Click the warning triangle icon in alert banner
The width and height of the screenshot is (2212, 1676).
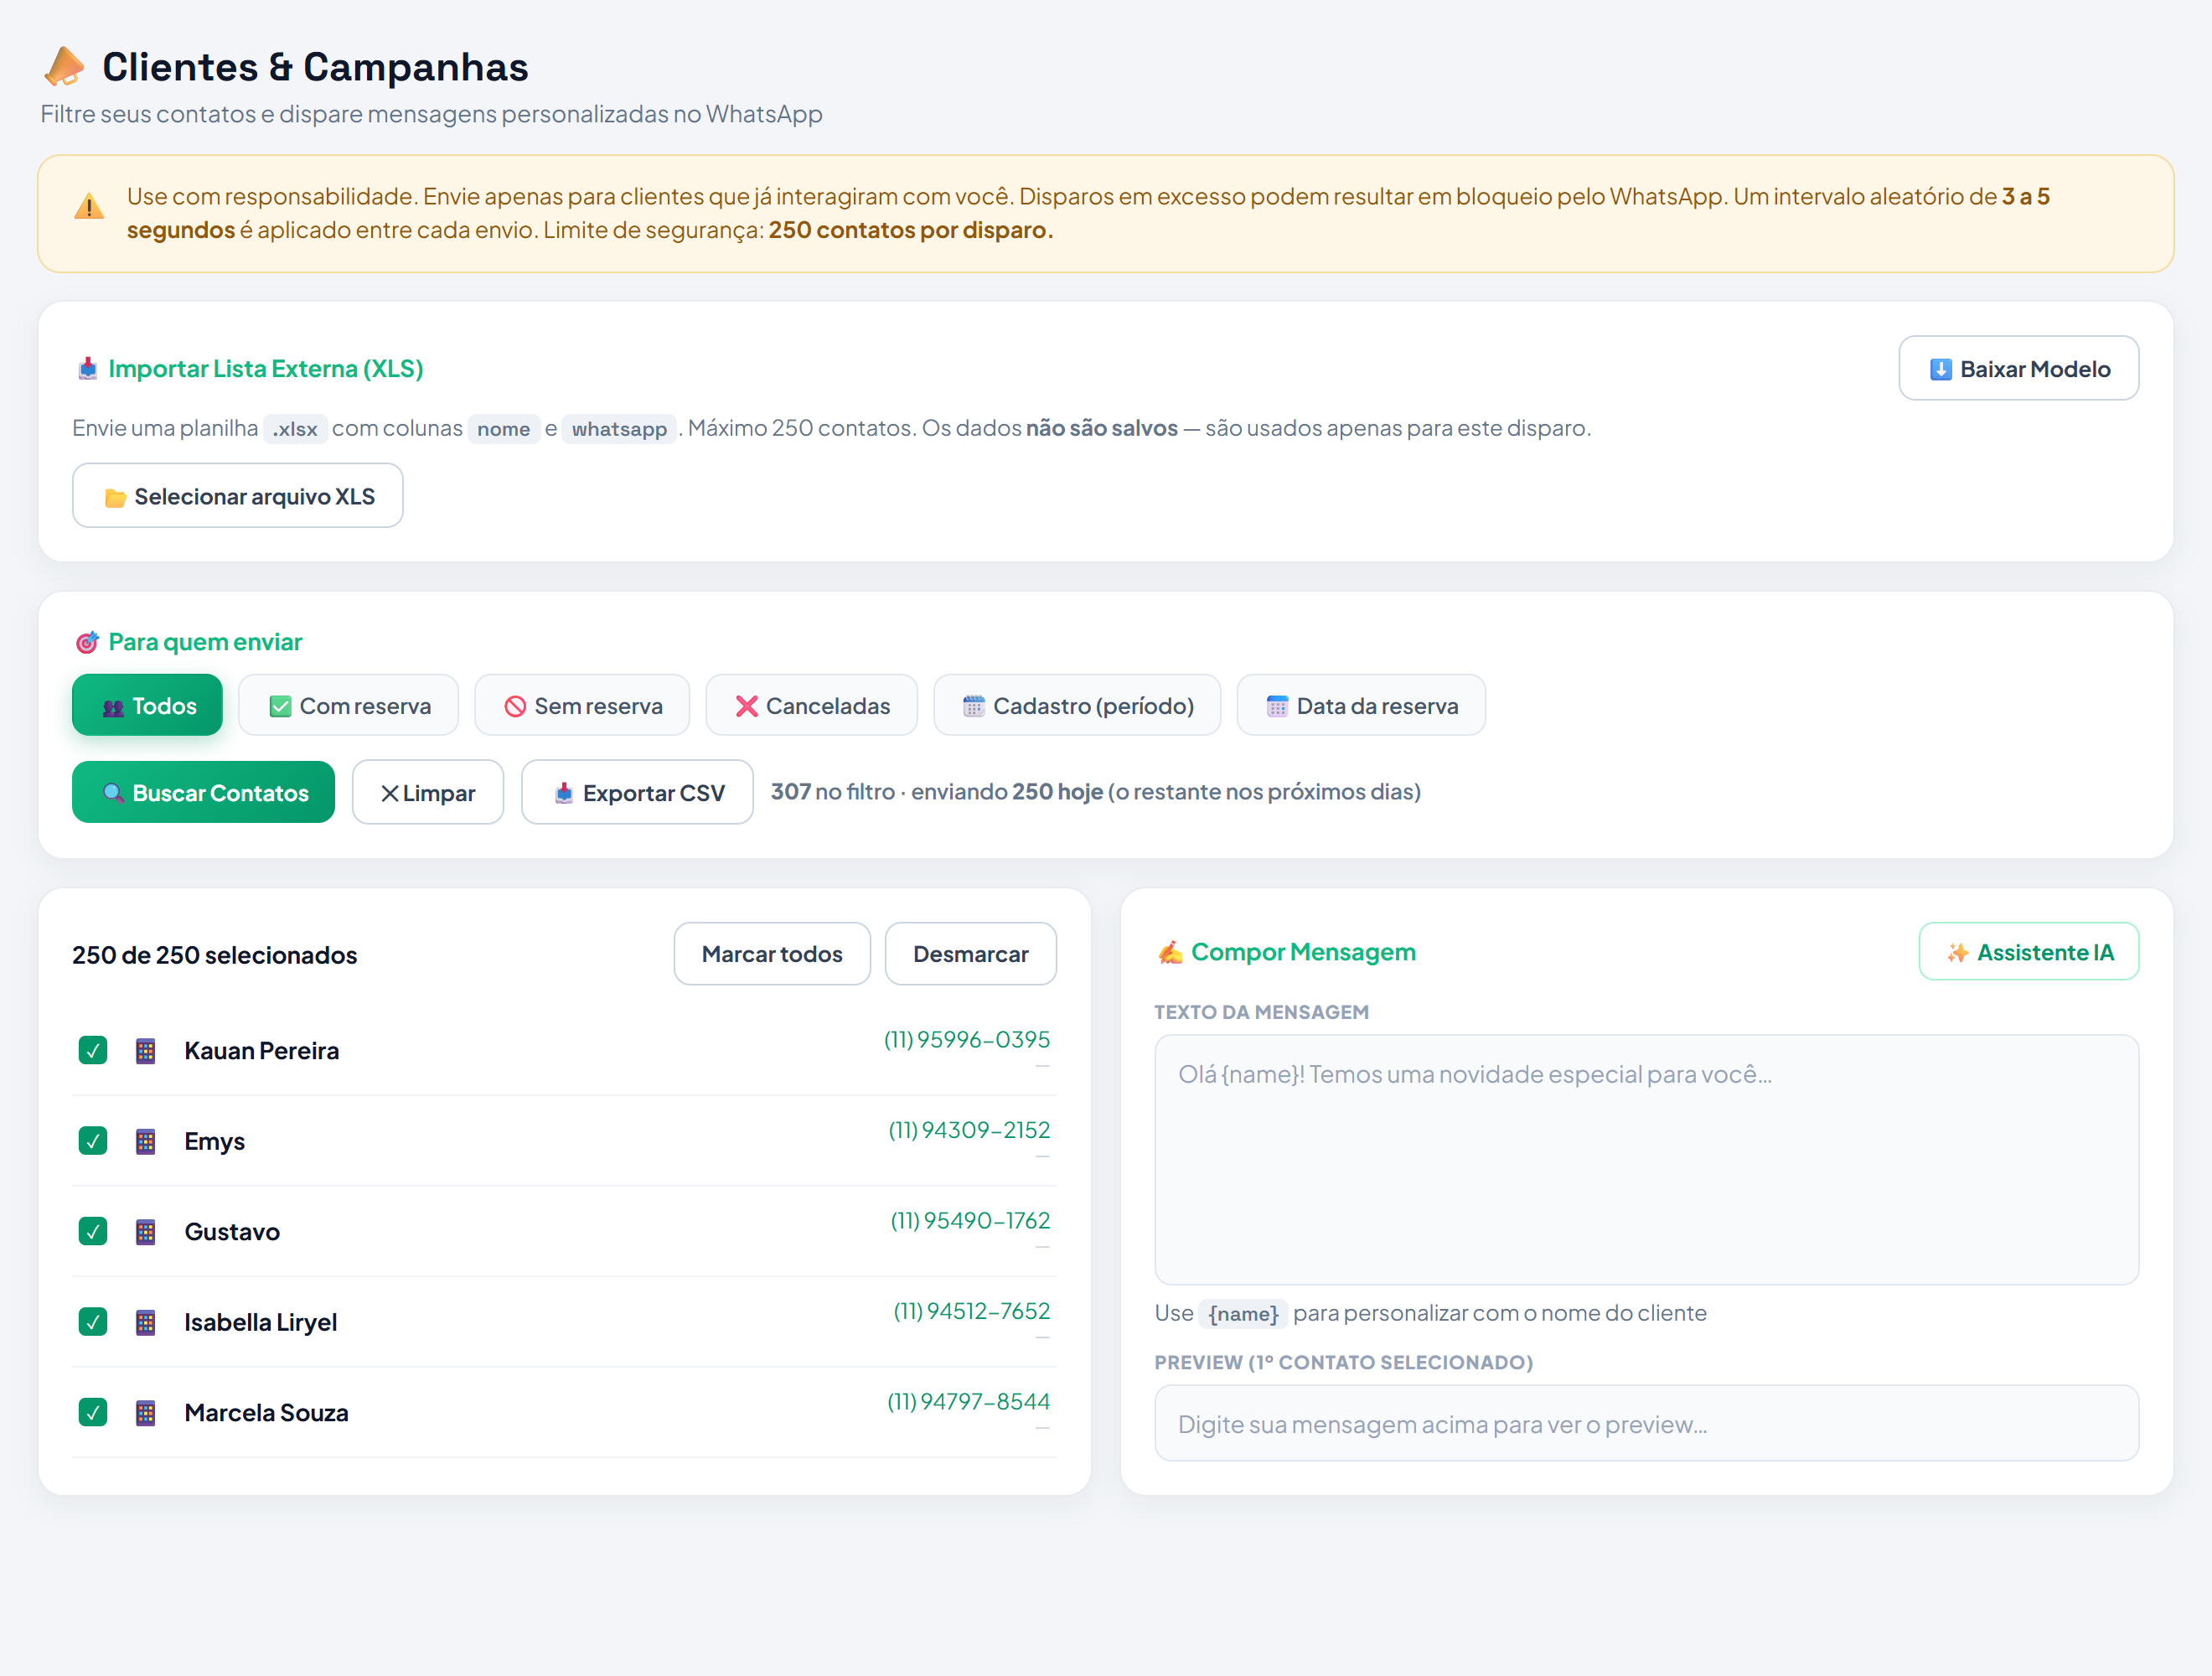click(x=89, y=207)
